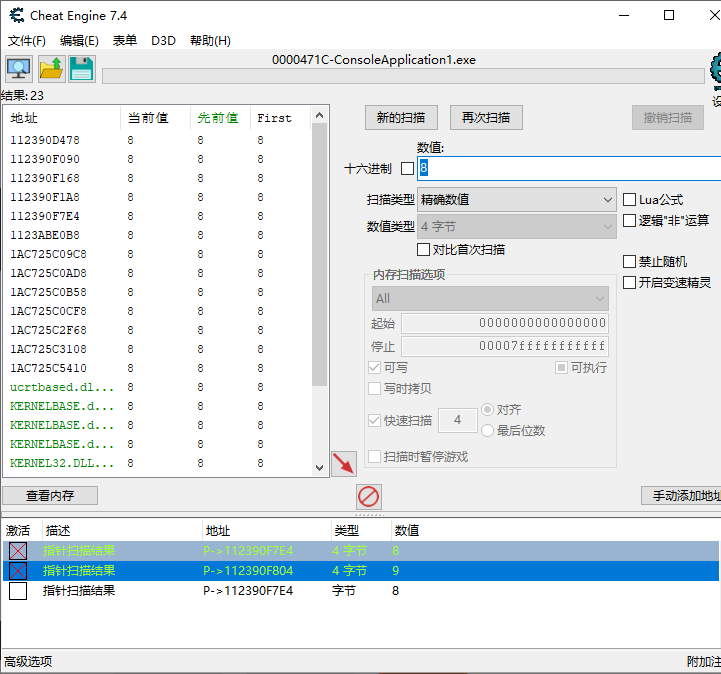
Task: Toggle the 可执行 checkbox
Action: 561,367
